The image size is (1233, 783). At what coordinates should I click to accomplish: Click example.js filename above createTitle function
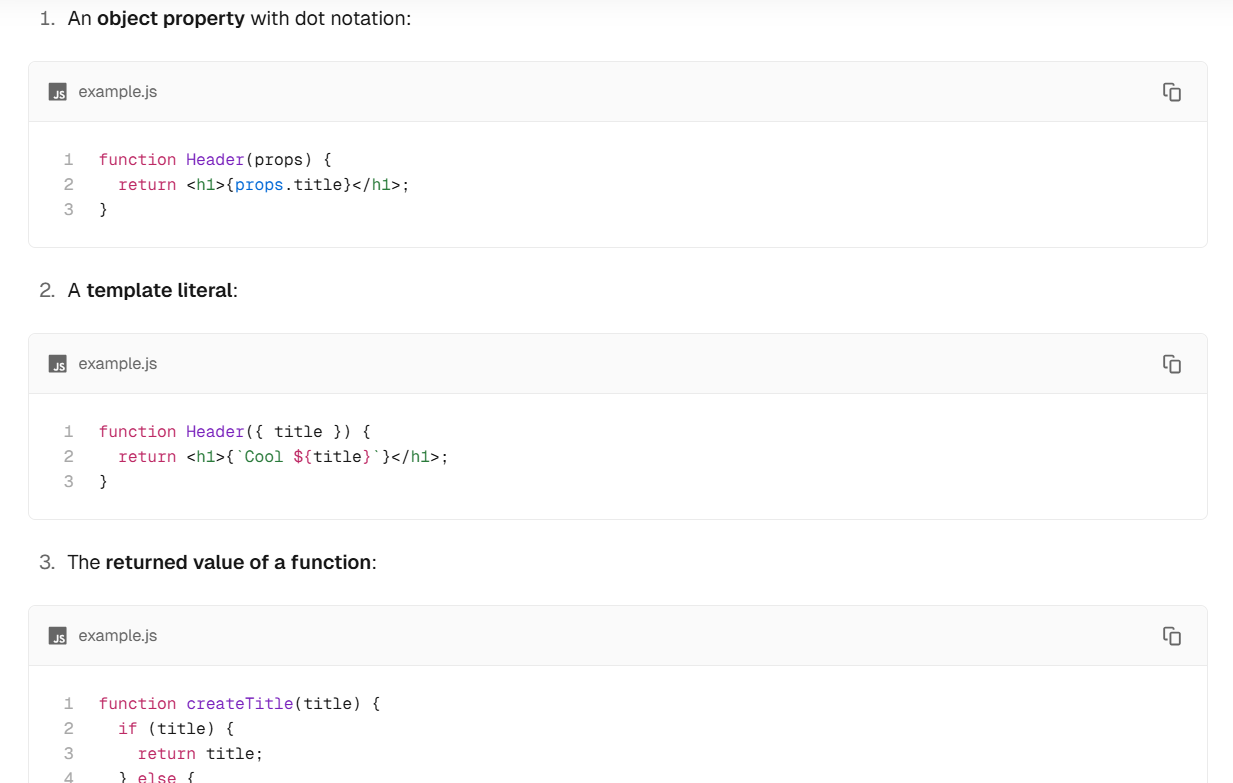tap(118, 636)
